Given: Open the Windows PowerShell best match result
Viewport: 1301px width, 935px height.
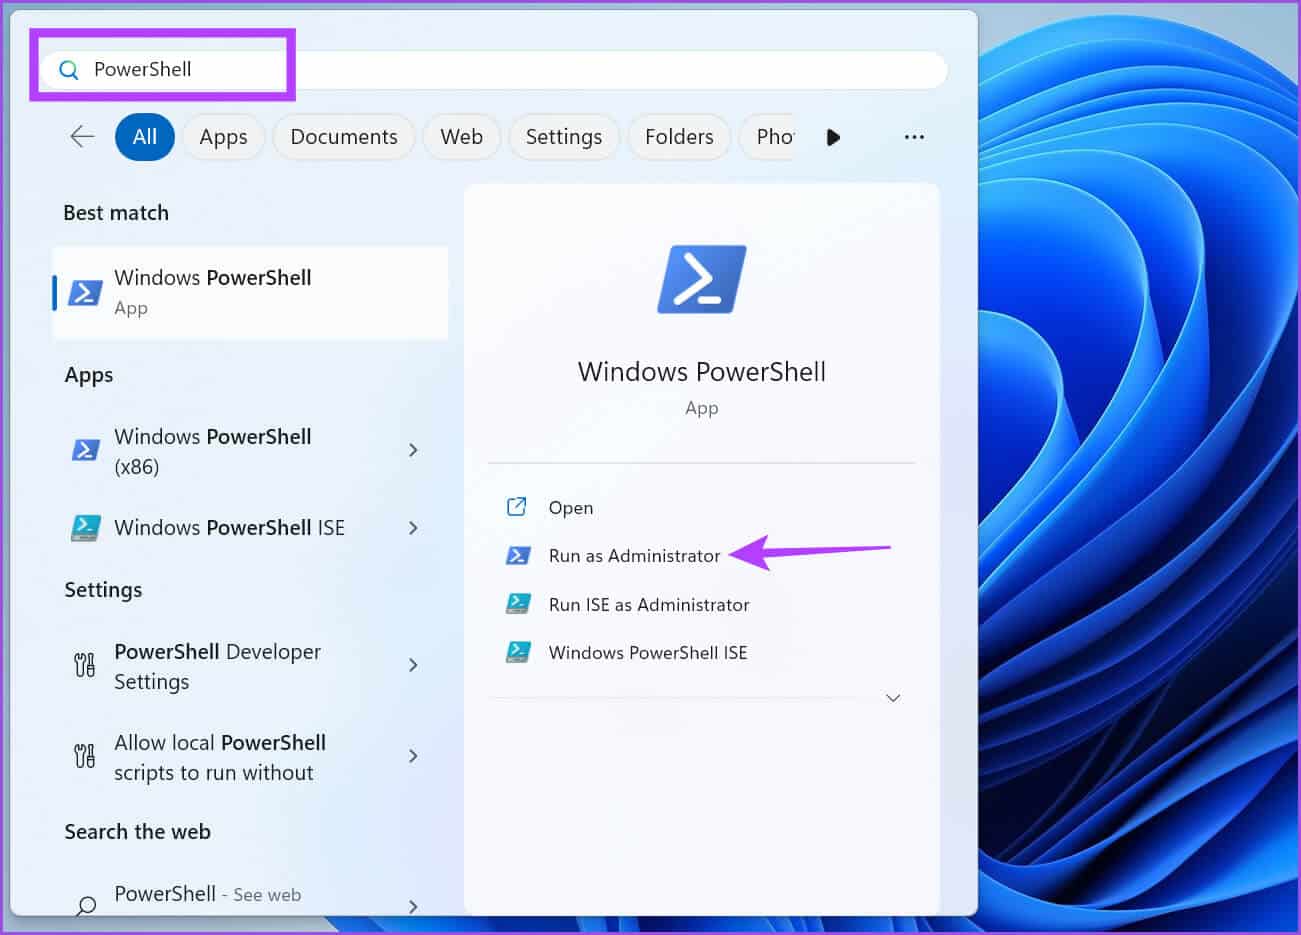Looking at the screenshot, I should (x=250, y=292).
